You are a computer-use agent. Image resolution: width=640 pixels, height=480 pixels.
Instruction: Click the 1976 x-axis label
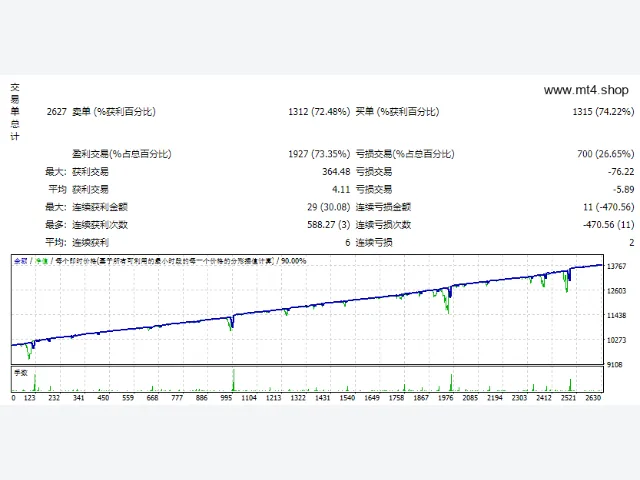click(x=446, y=398)
